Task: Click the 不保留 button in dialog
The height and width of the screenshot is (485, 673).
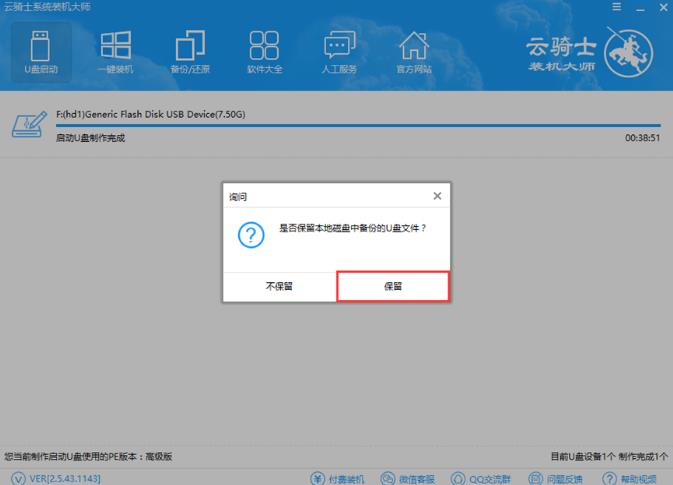Action: (x=279, y=286)
